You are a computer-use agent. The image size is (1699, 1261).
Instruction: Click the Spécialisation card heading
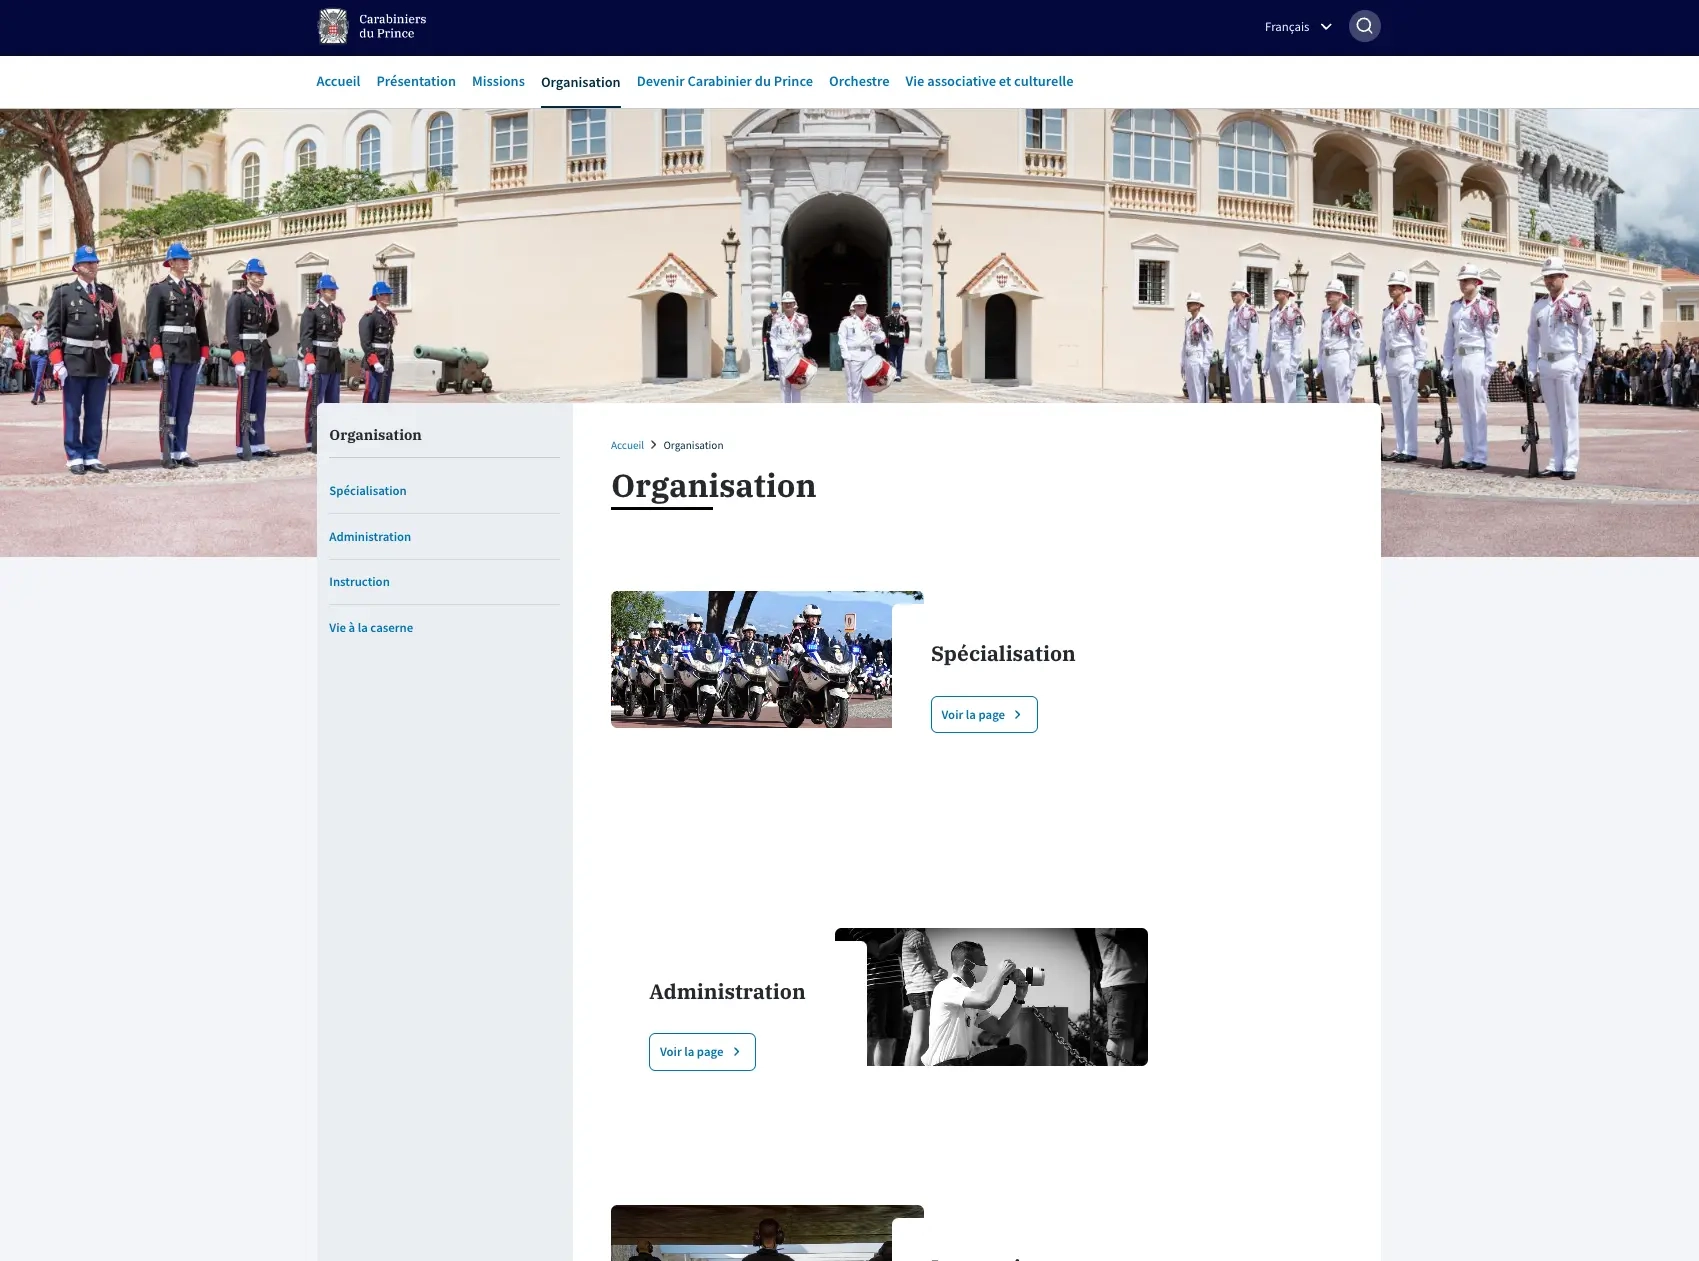point(1003,654)
